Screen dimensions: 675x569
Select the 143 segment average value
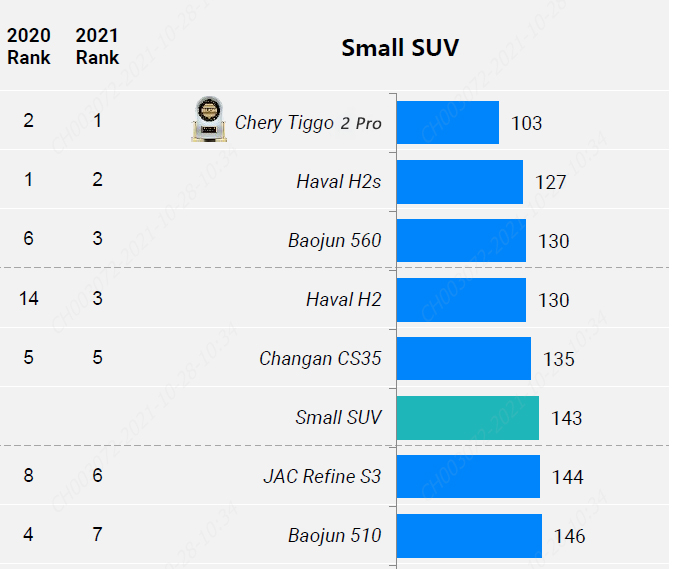(x=567, y=418)
